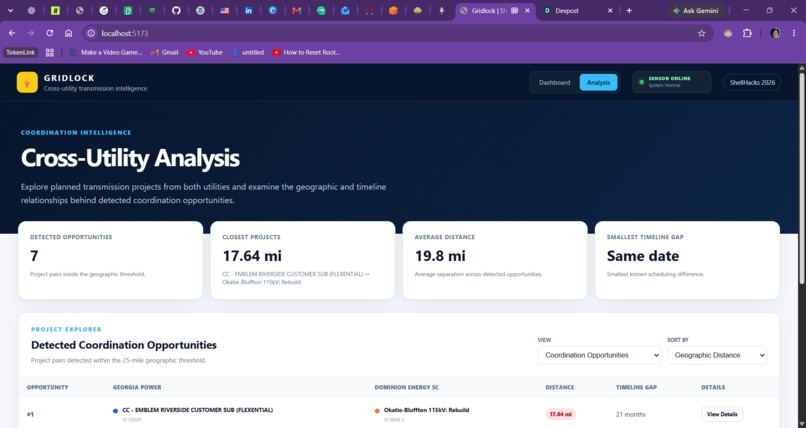Open the Chrome three-dot menu
This screenshot has width=806, height=428.
pos(794,33)
